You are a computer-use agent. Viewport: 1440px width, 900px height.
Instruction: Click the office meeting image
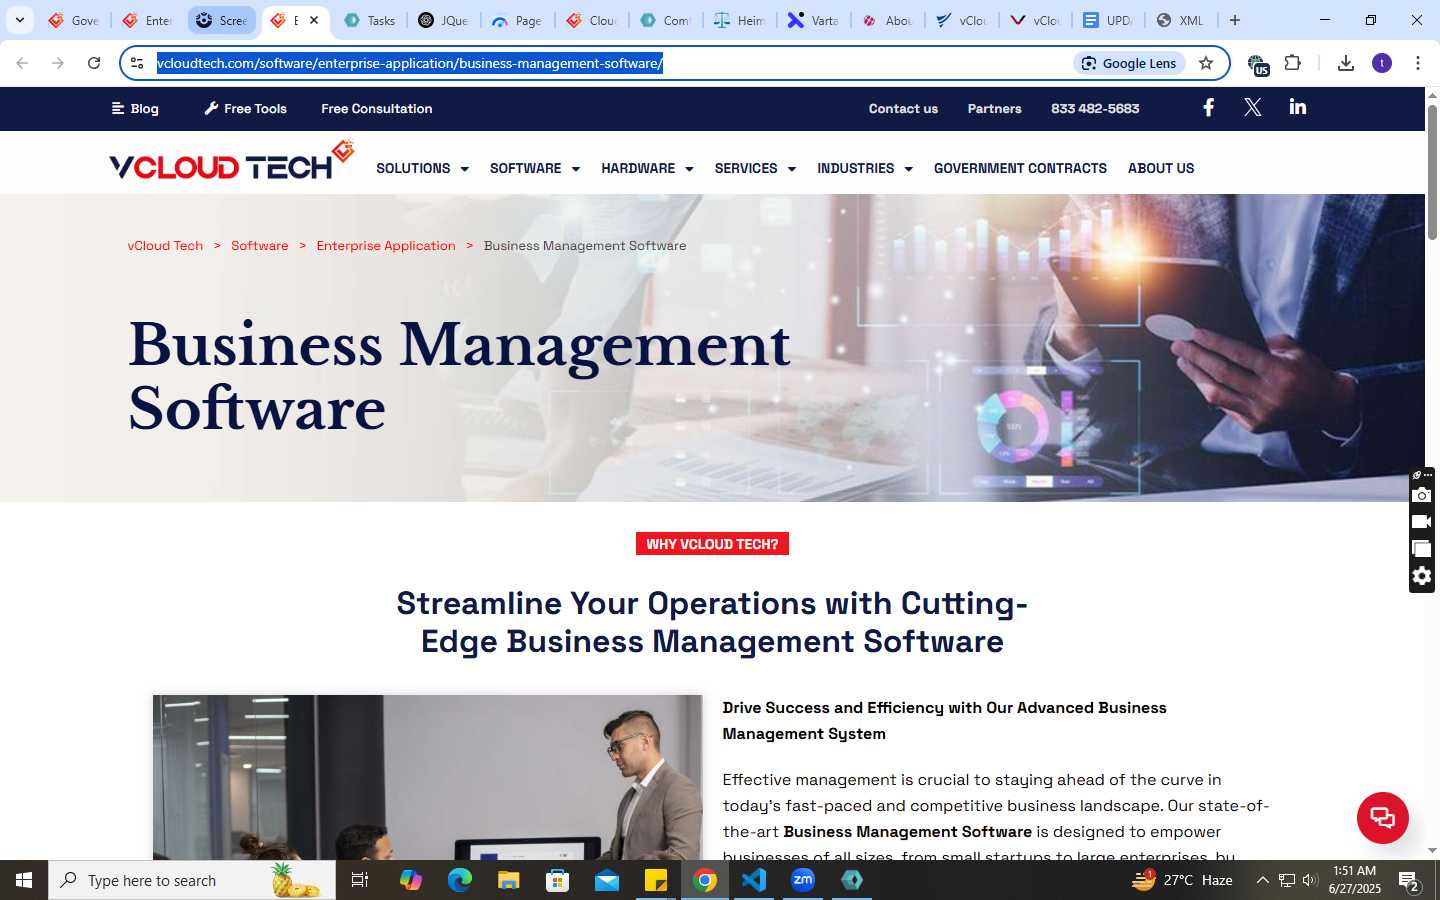pyautogui.click(x=427, y=777)
